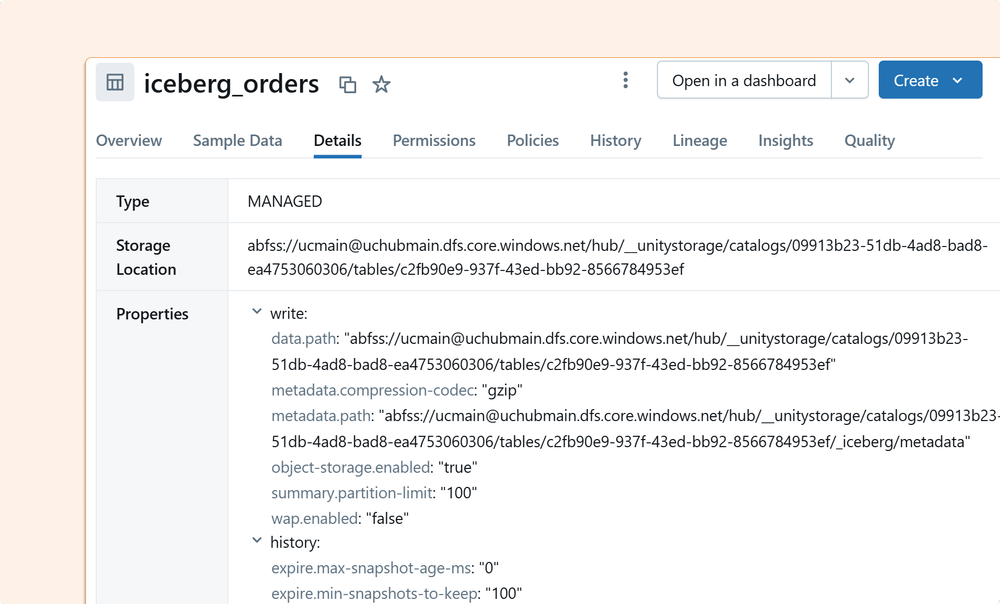Open the Quality tab
The height and width of the screenshot is (604, 1000).
point(868,141)
